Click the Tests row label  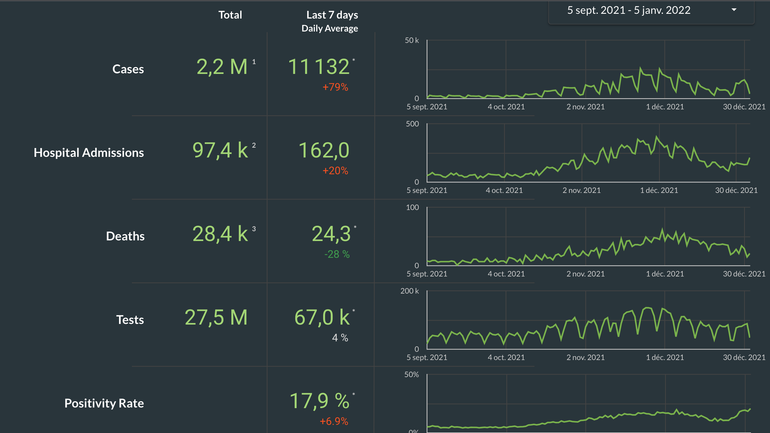130,320
